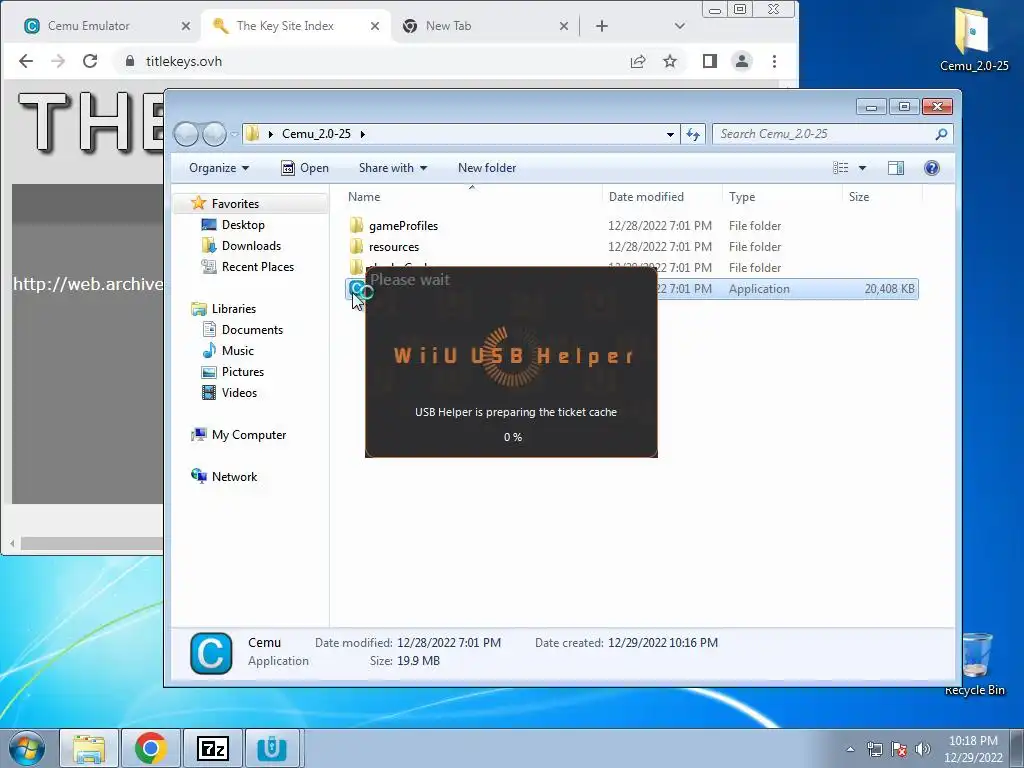Viewport: 1024px width, 768px height.
Task: Select the gameProfiles folder
Action: pos(403,226)
